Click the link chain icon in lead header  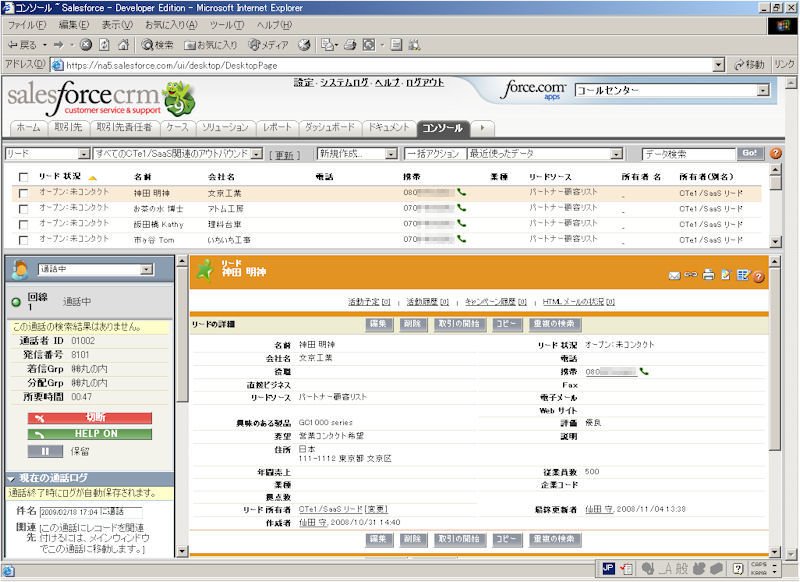click(x=690, y=274)
